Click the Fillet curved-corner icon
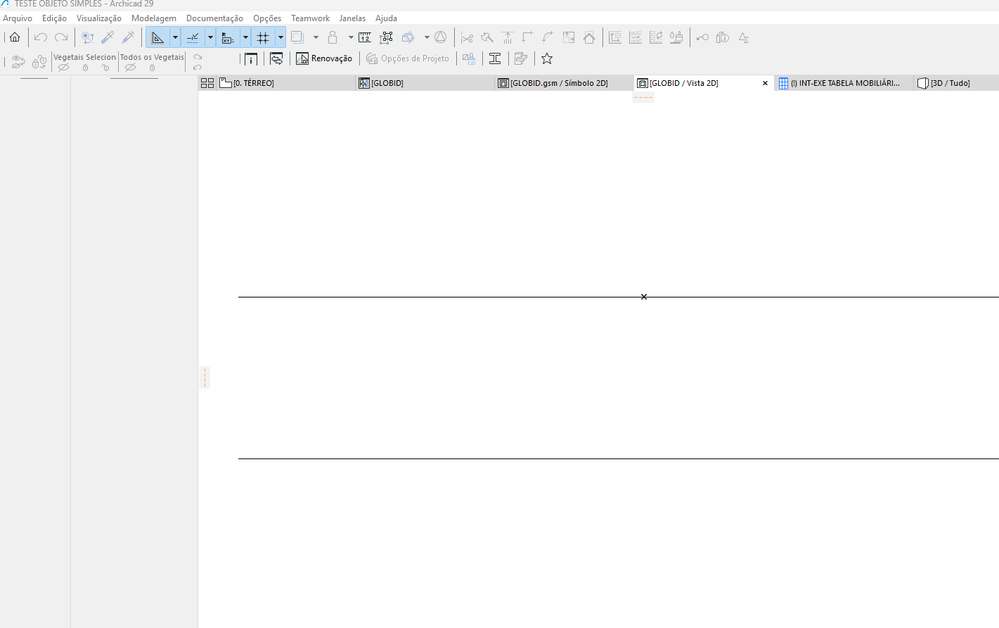The width and height of the screenshot is (999, 628). pyautogui.click(x=548, y=38)
